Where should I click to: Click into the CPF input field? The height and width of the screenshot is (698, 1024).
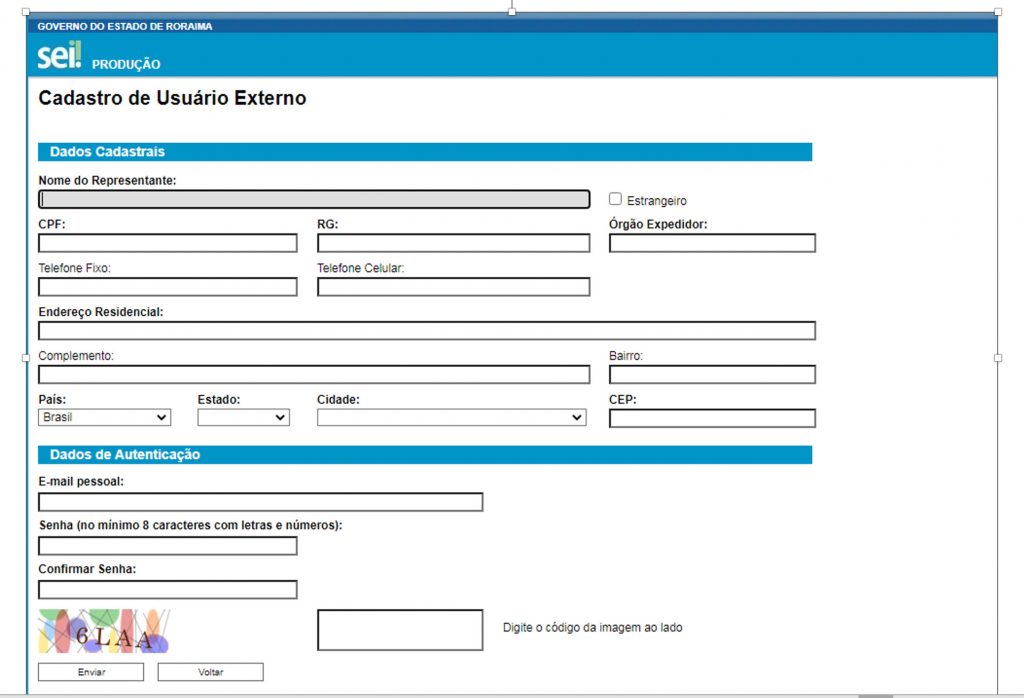(x=167, y=243)
